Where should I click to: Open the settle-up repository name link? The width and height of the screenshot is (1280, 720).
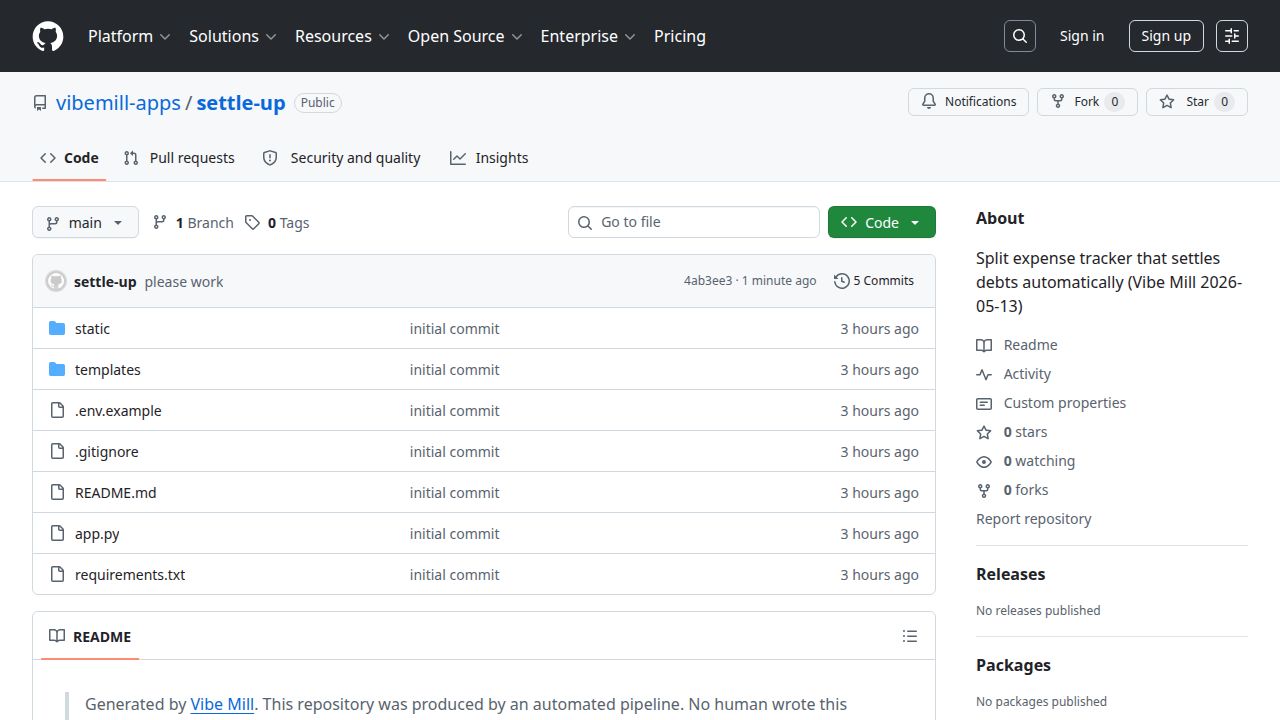click(x=241, y=103)
